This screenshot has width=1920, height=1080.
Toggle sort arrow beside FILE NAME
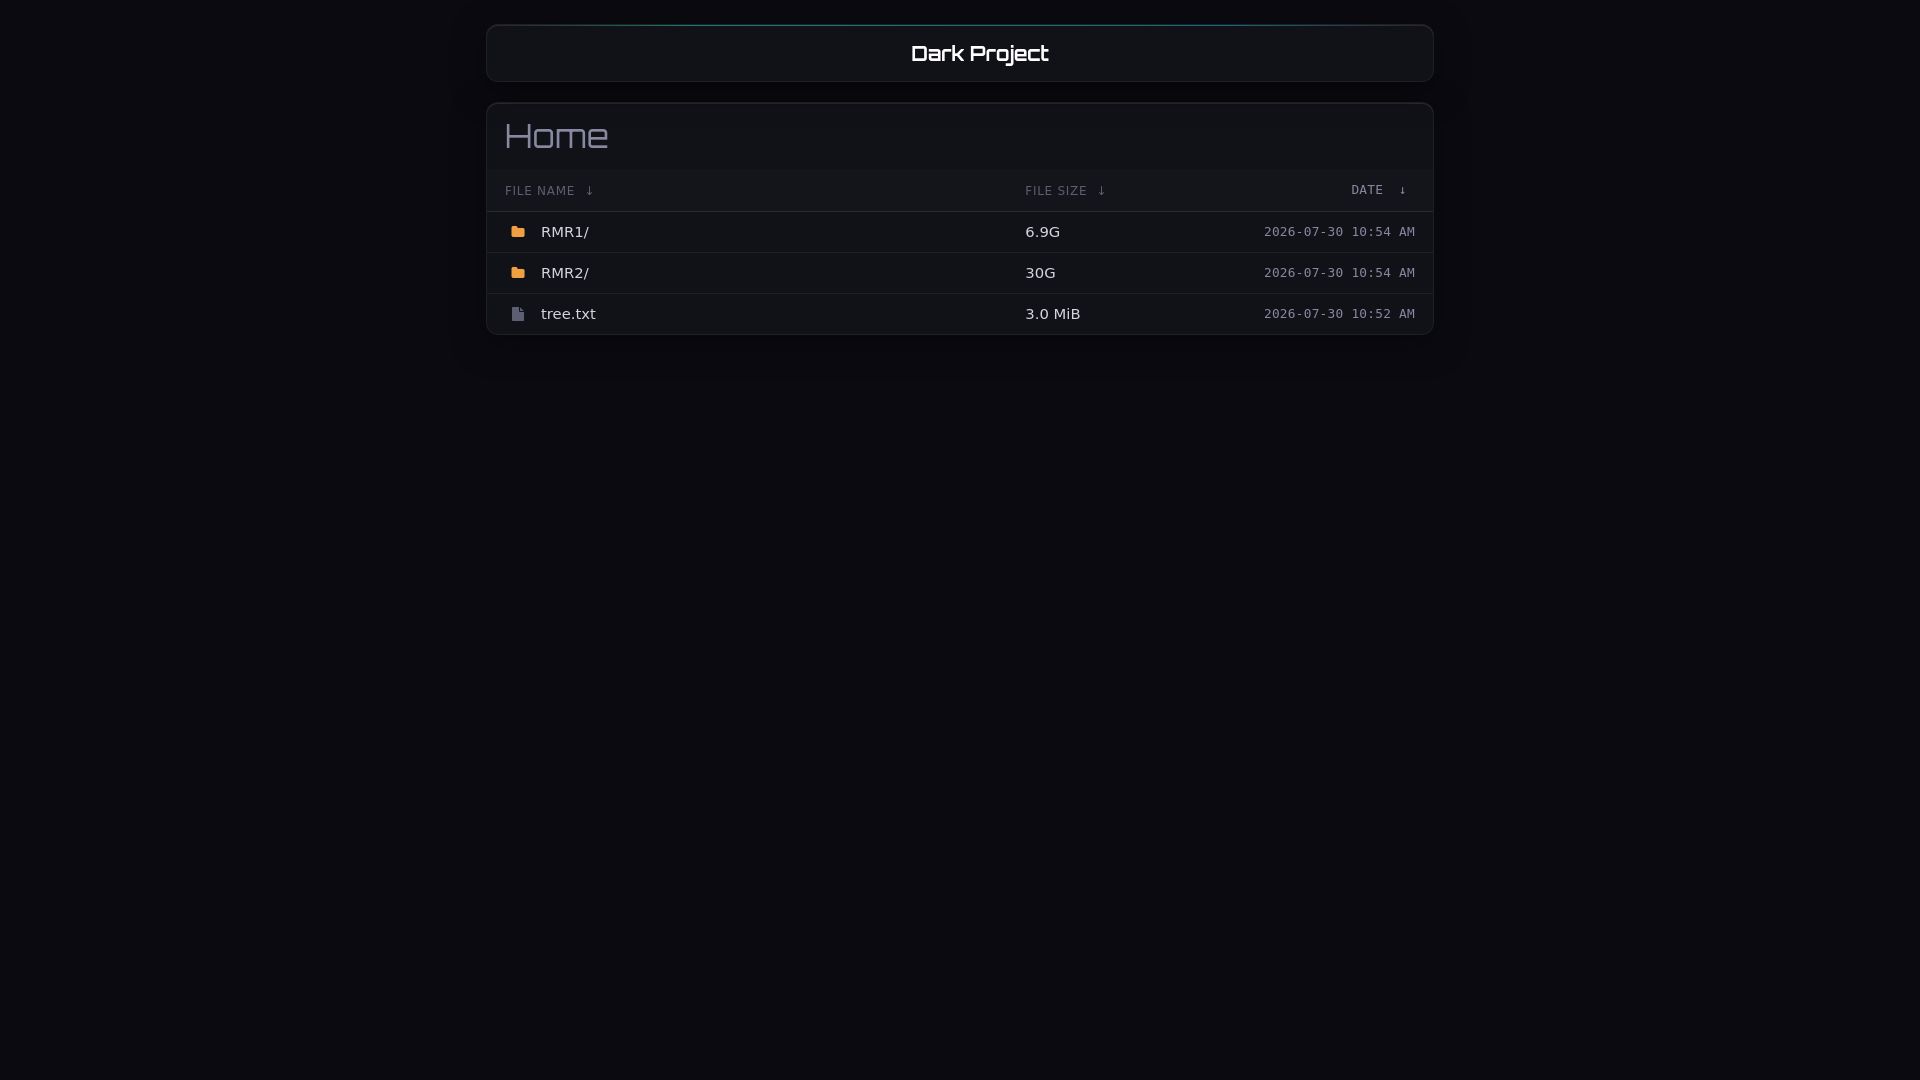tap(589, 191)
